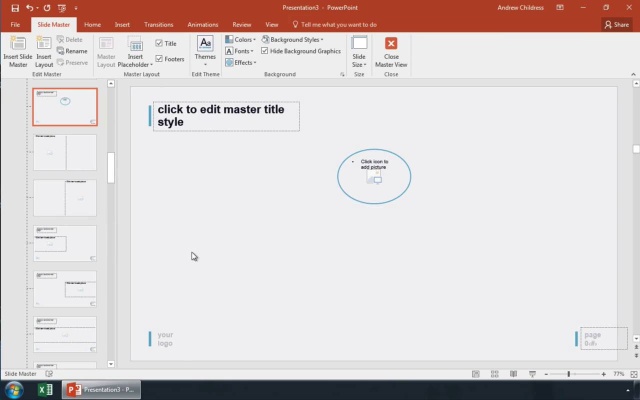Open the File tab
The width and height of the screenshot is (640, 400).
15,24
